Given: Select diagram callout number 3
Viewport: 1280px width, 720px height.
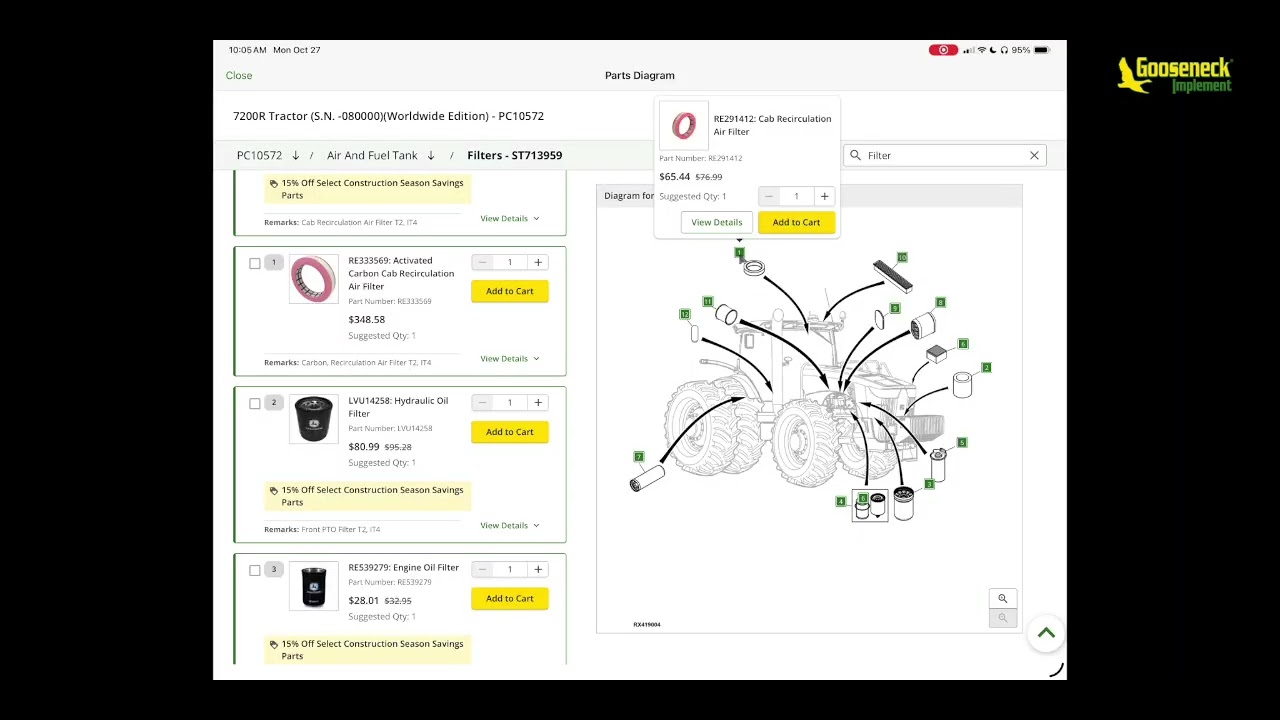Looking at the screenshot, I should pos(929,484).
